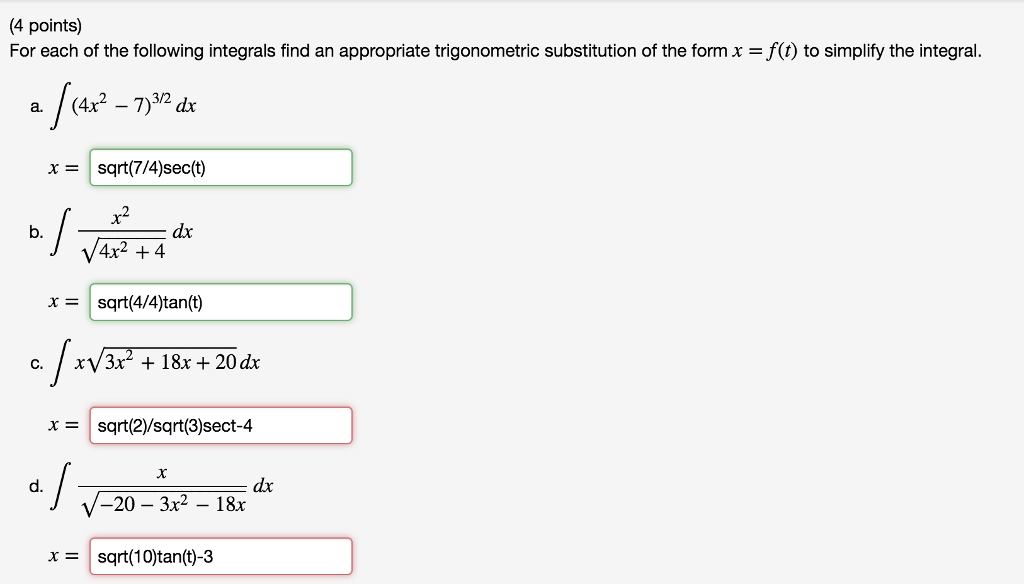Click the green-outlined second answer input
The width and height of the screenshot is (1024, 584).
pos(220,302)
